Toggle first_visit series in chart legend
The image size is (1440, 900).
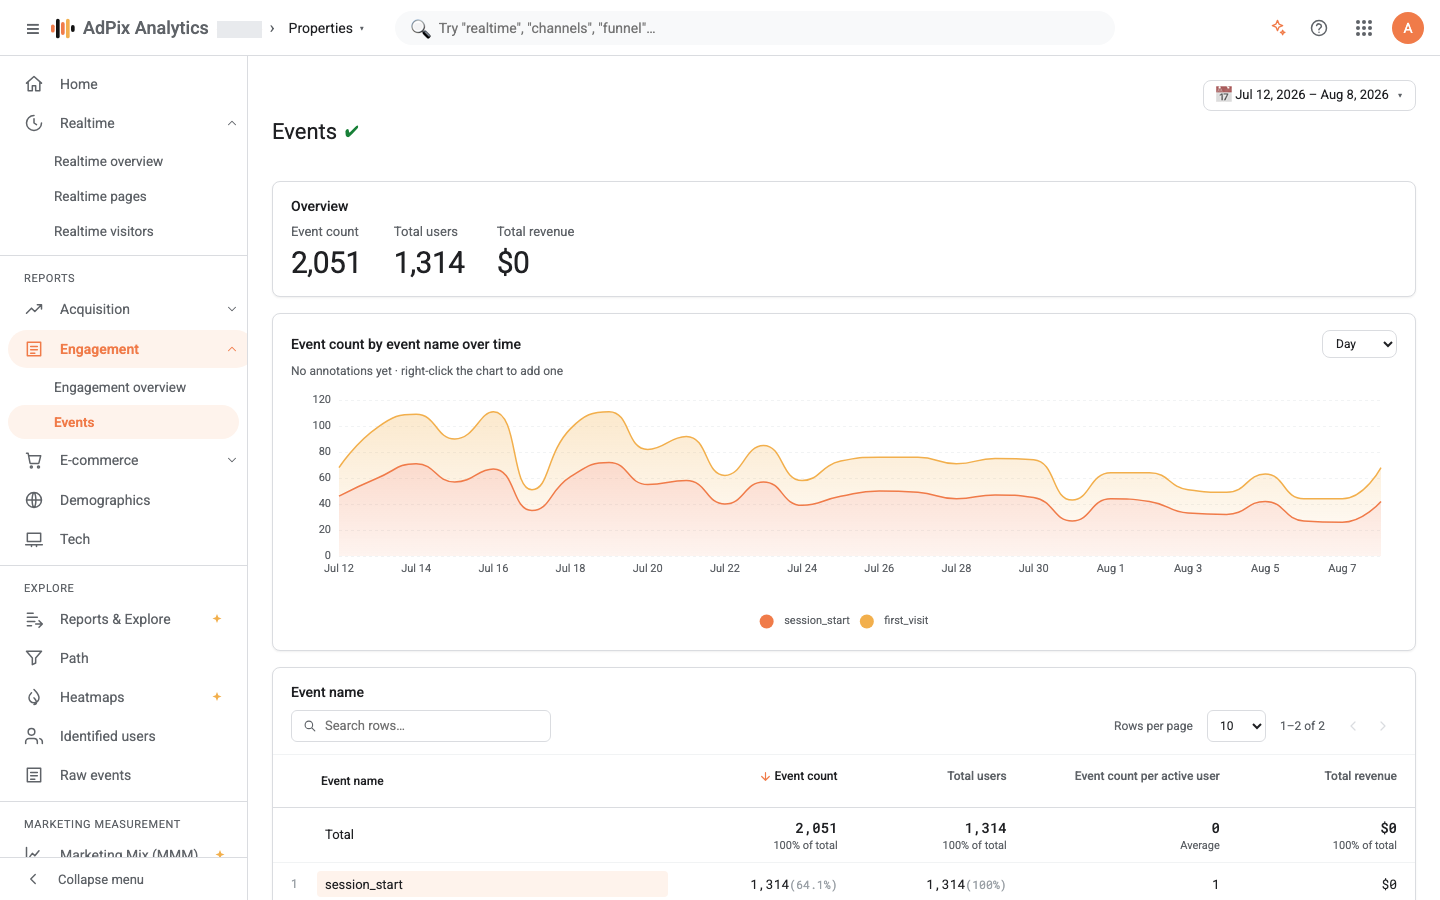pyautogui.click(x=894, y=621)
